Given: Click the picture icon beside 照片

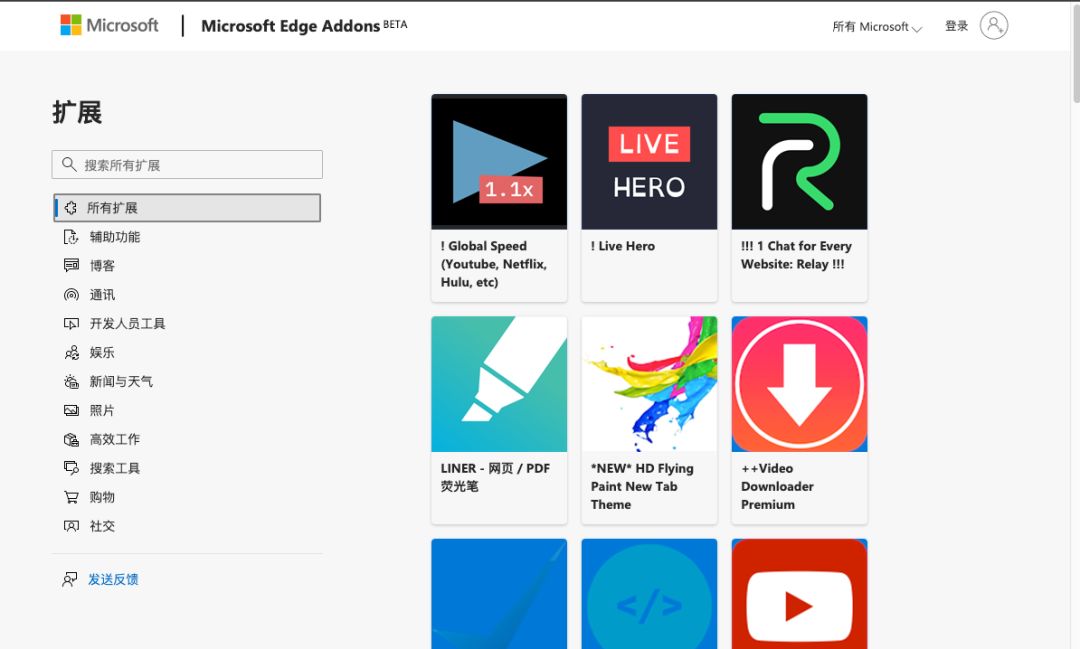Looking at the screenshot, I should click(x=71, y=411).
